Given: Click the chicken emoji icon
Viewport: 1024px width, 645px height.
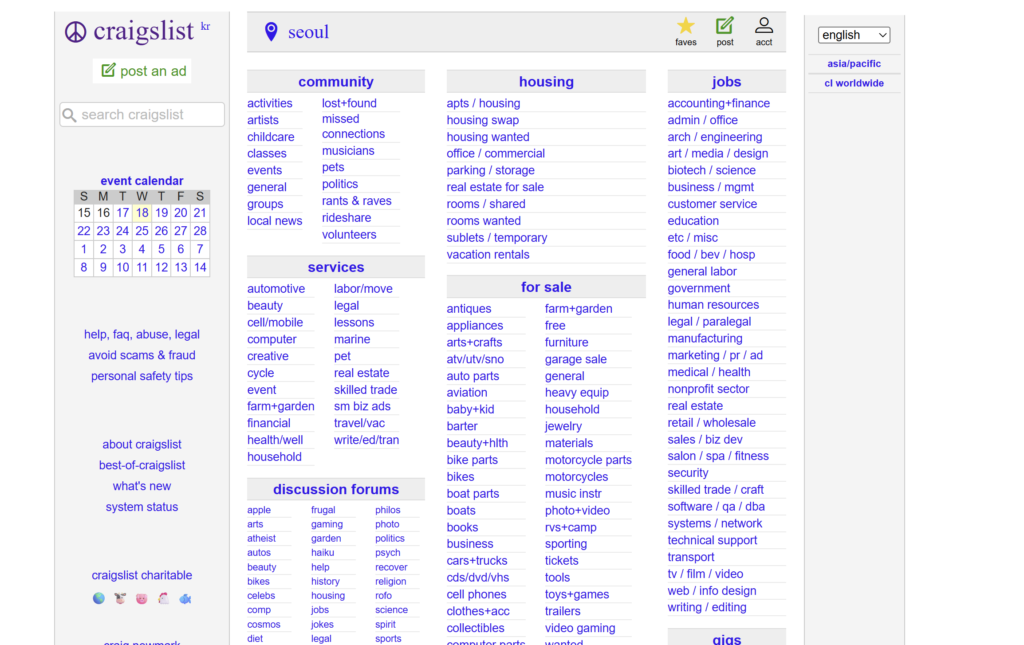Looking at the screenshot, I should tap(163, 599).
